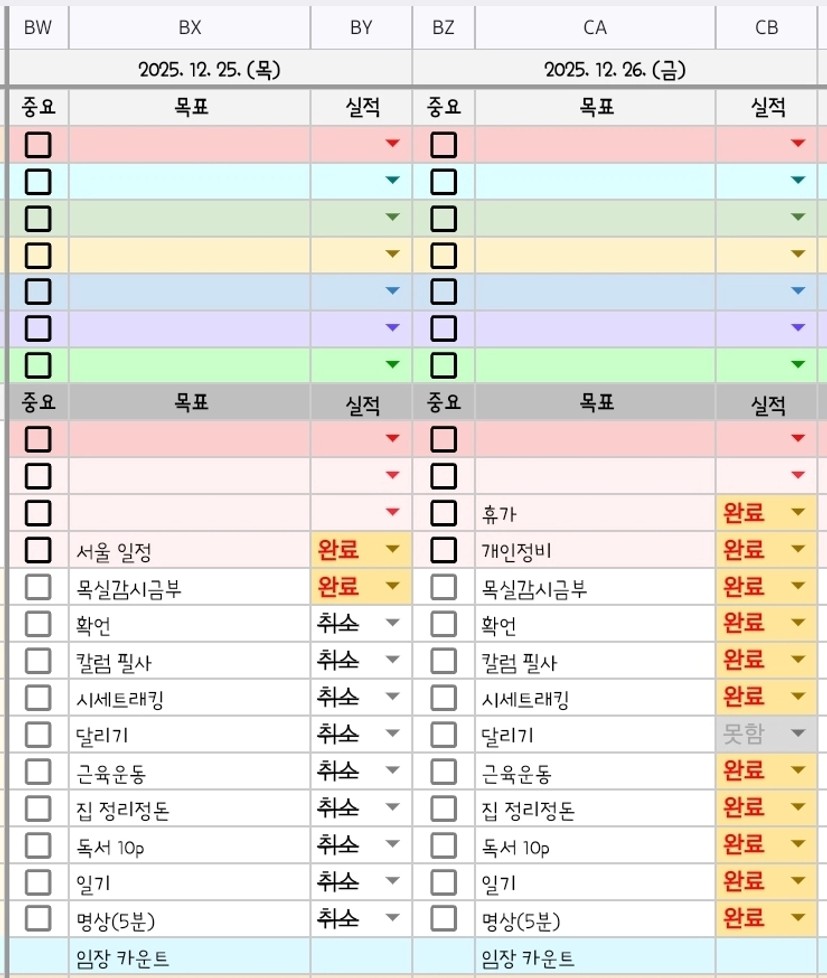Select the 일기 cell under Dec 26

[595, 882]
